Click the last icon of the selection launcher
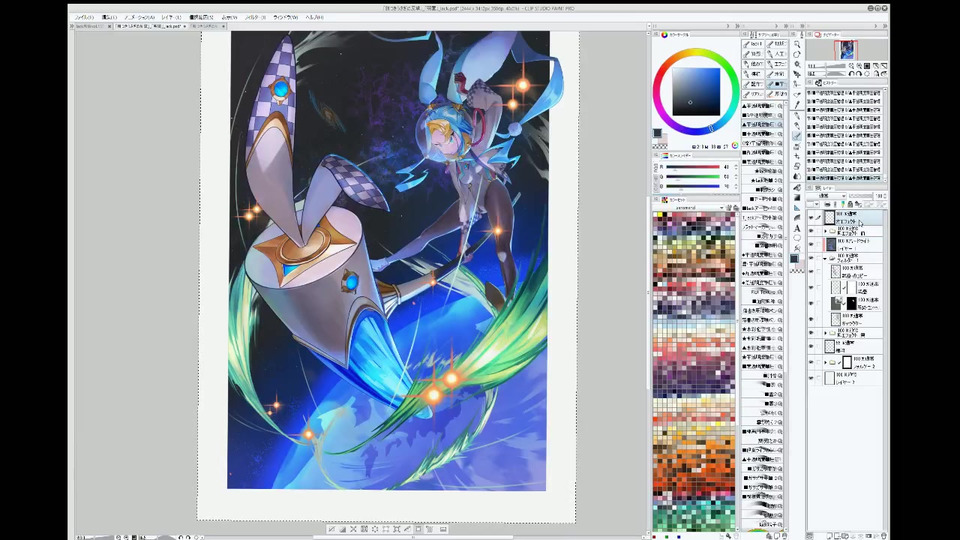 (x=443, y=529)
